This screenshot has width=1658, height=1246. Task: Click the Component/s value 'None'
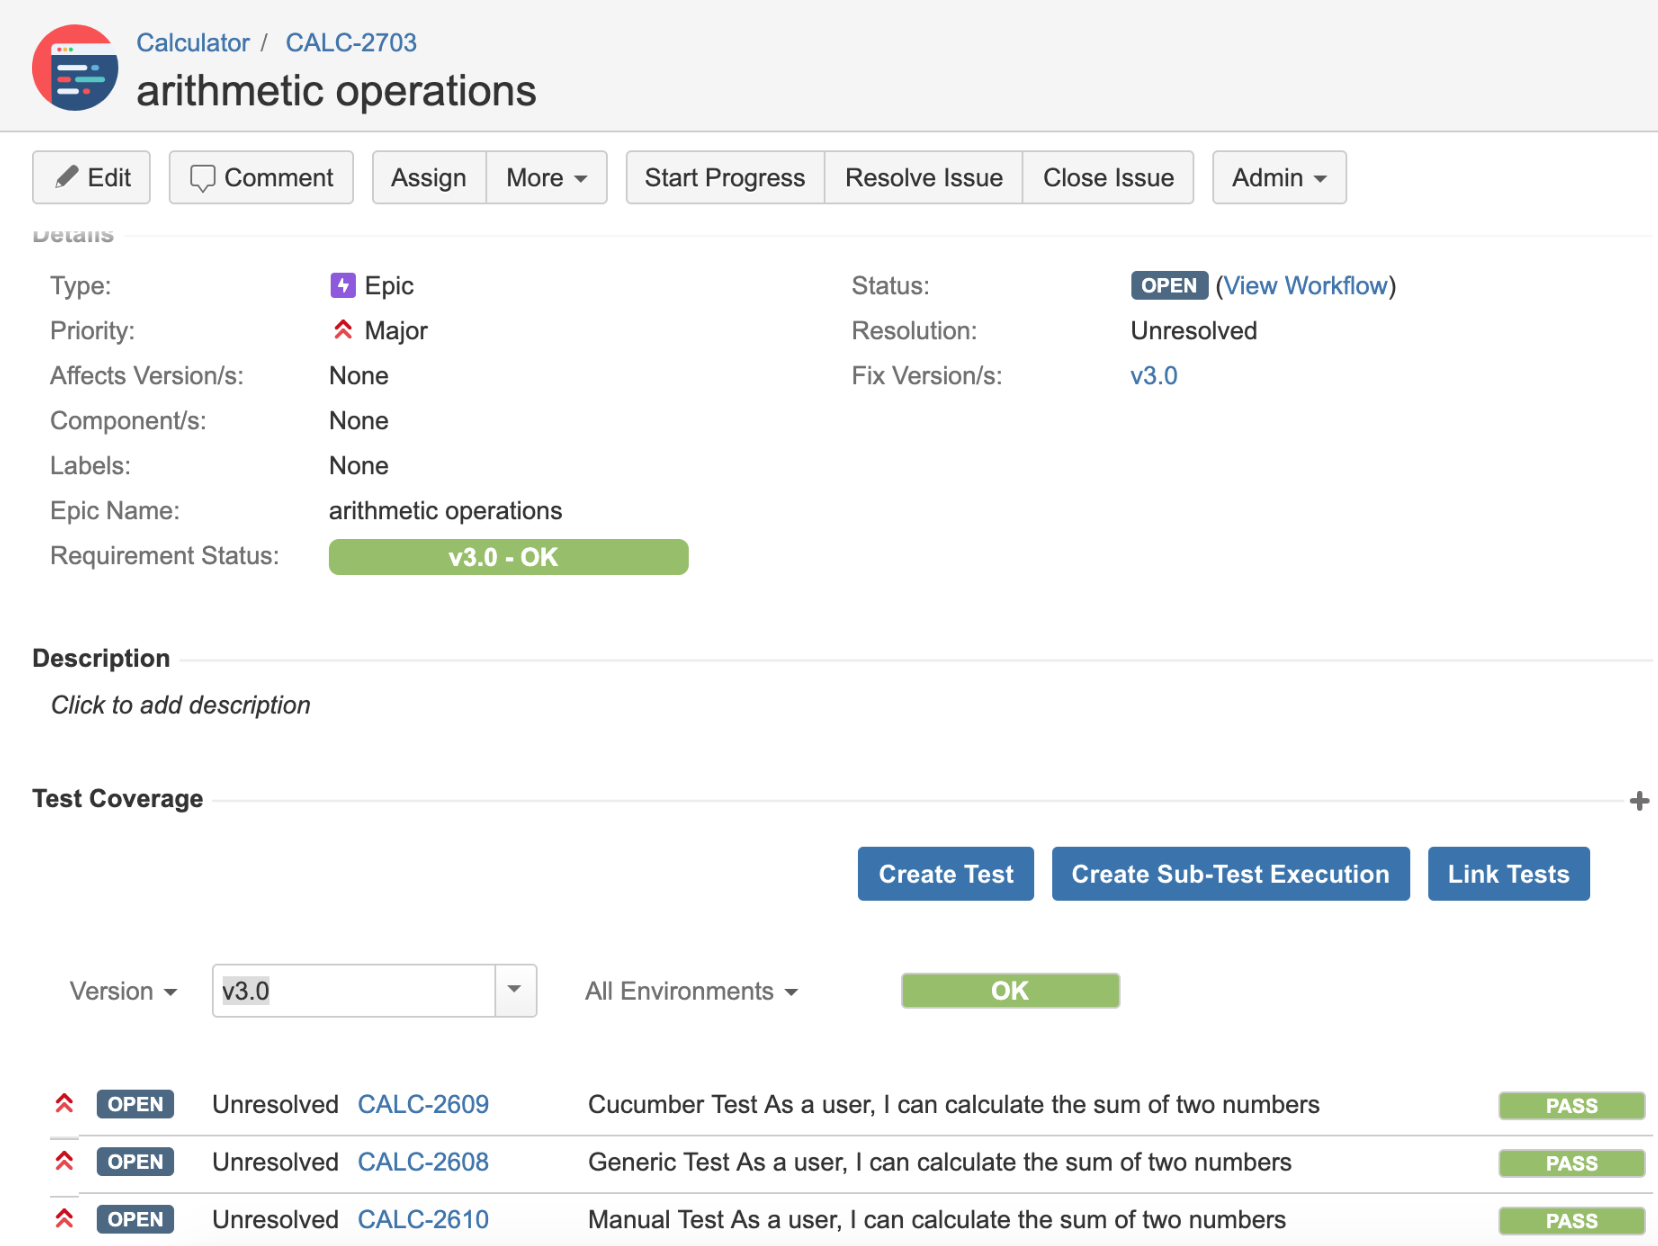pos(359,421)
